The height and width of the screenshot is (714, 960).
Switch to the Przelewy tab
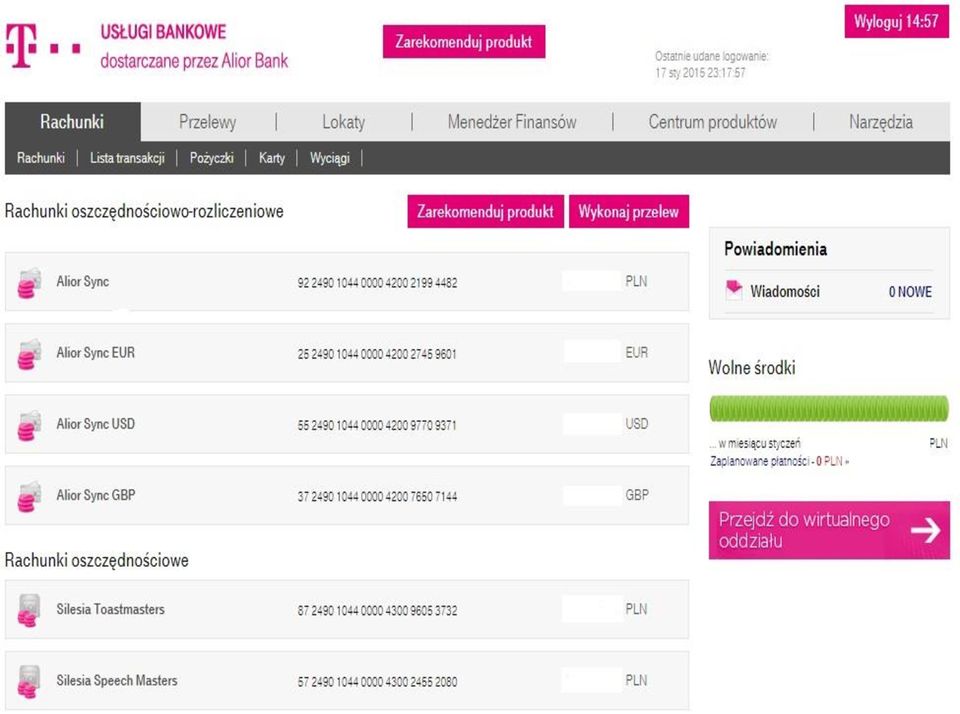pos(208,122)
